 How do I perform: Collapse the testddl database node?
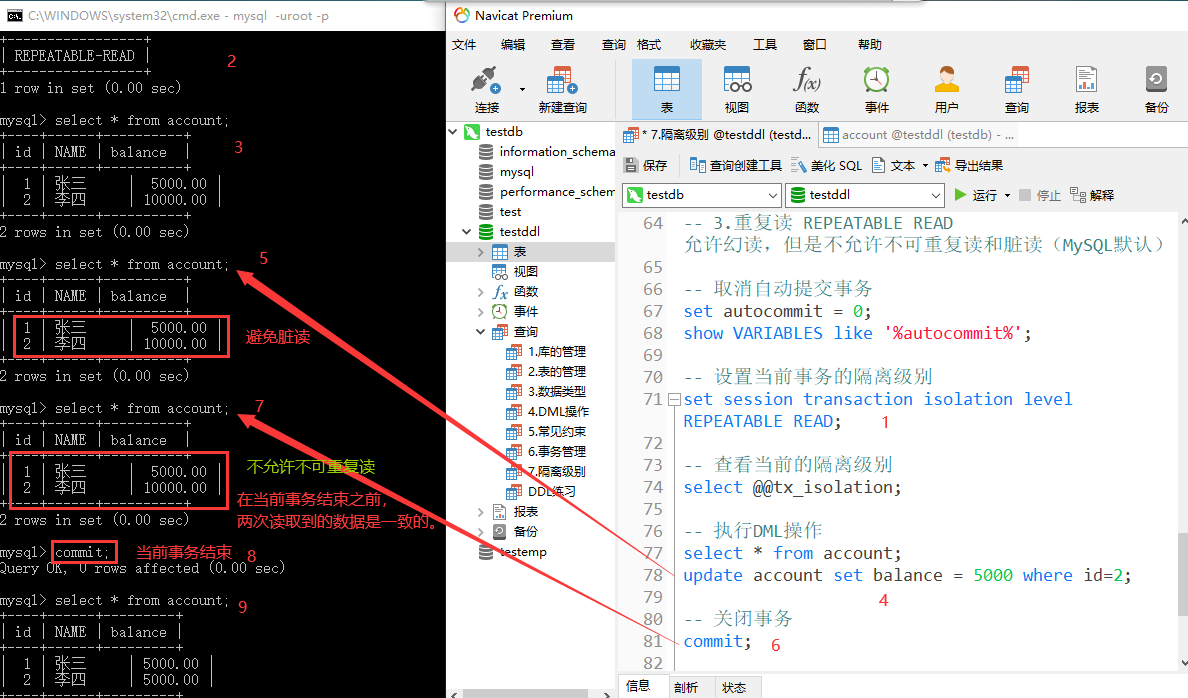click(467, 231)
